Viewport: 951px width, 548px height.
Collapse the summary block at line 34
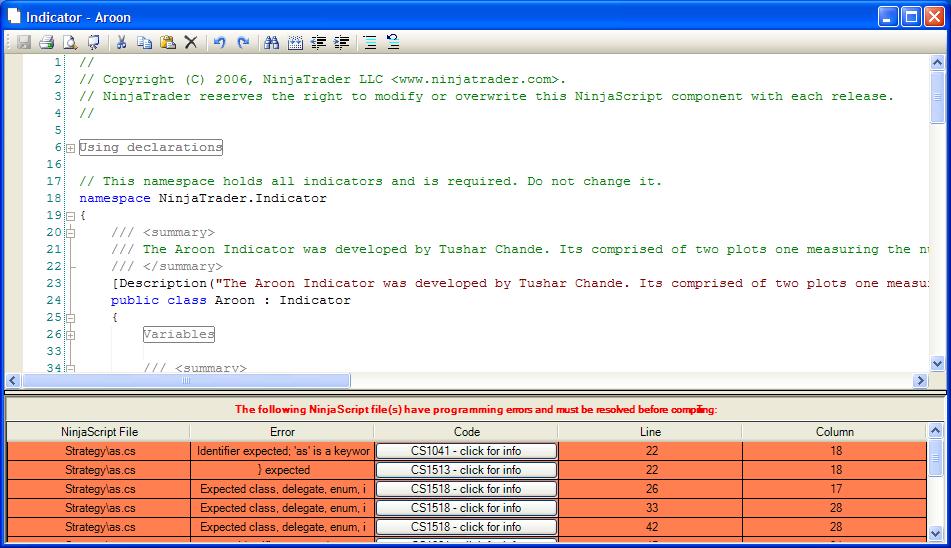tap(70, 368)
